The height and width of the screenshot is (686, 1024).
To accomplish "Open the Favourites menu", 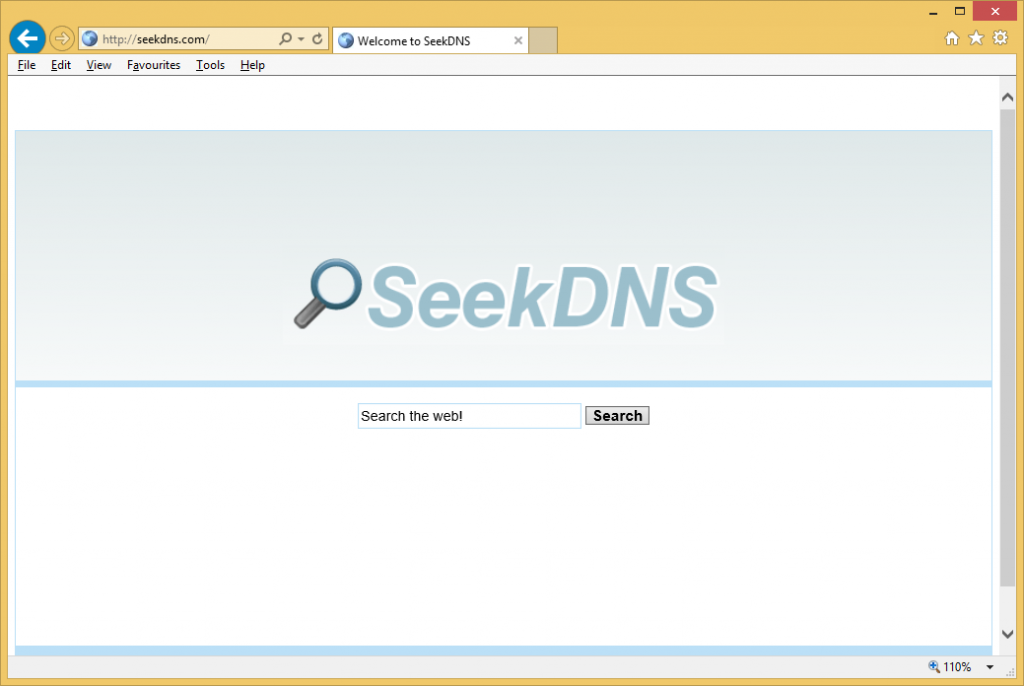I will pos(153,65).
